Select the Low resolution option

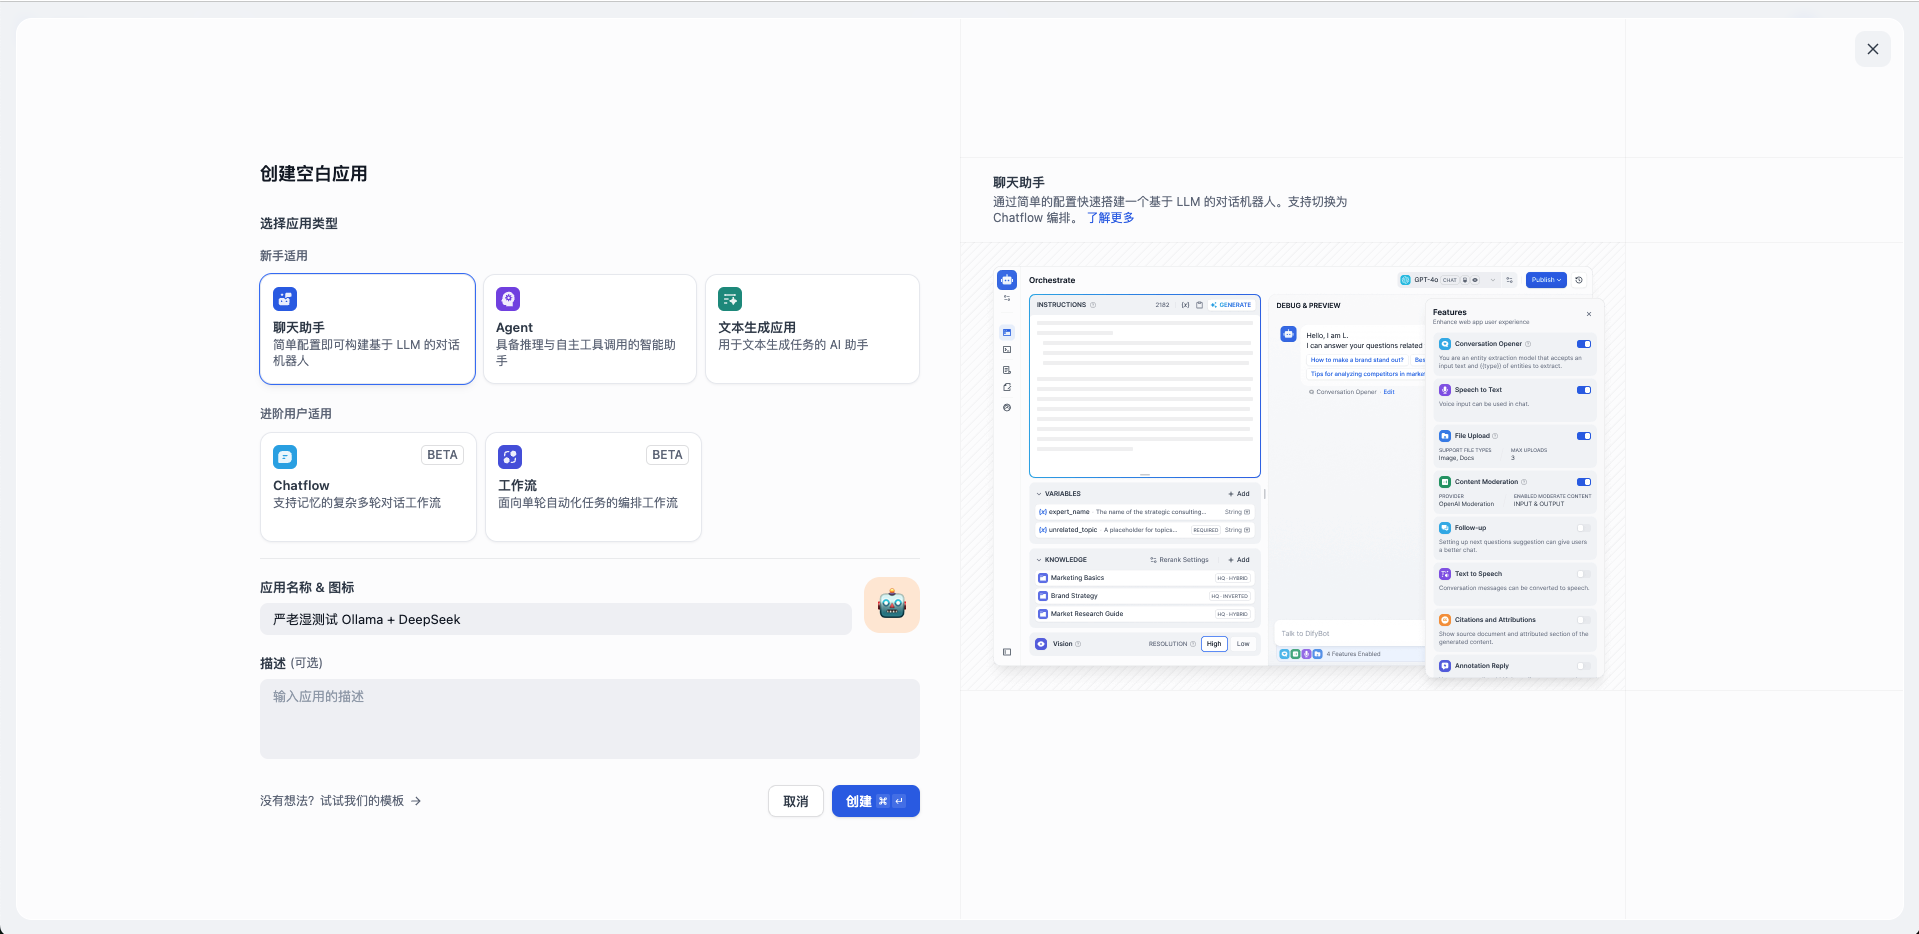(x=1243, y=644)
